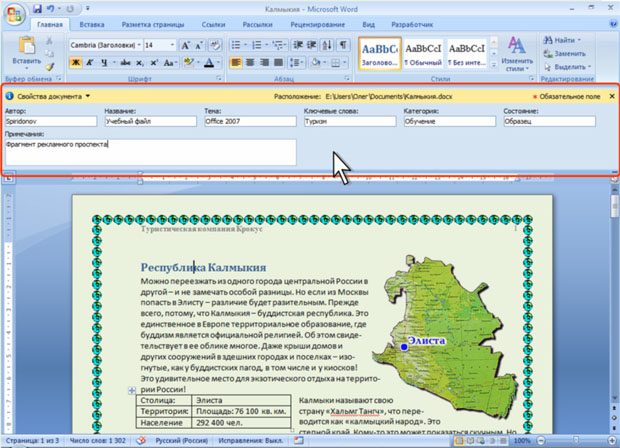
Task: Expand the Font (Шрифт) dialog launcher
Action: 219,79
